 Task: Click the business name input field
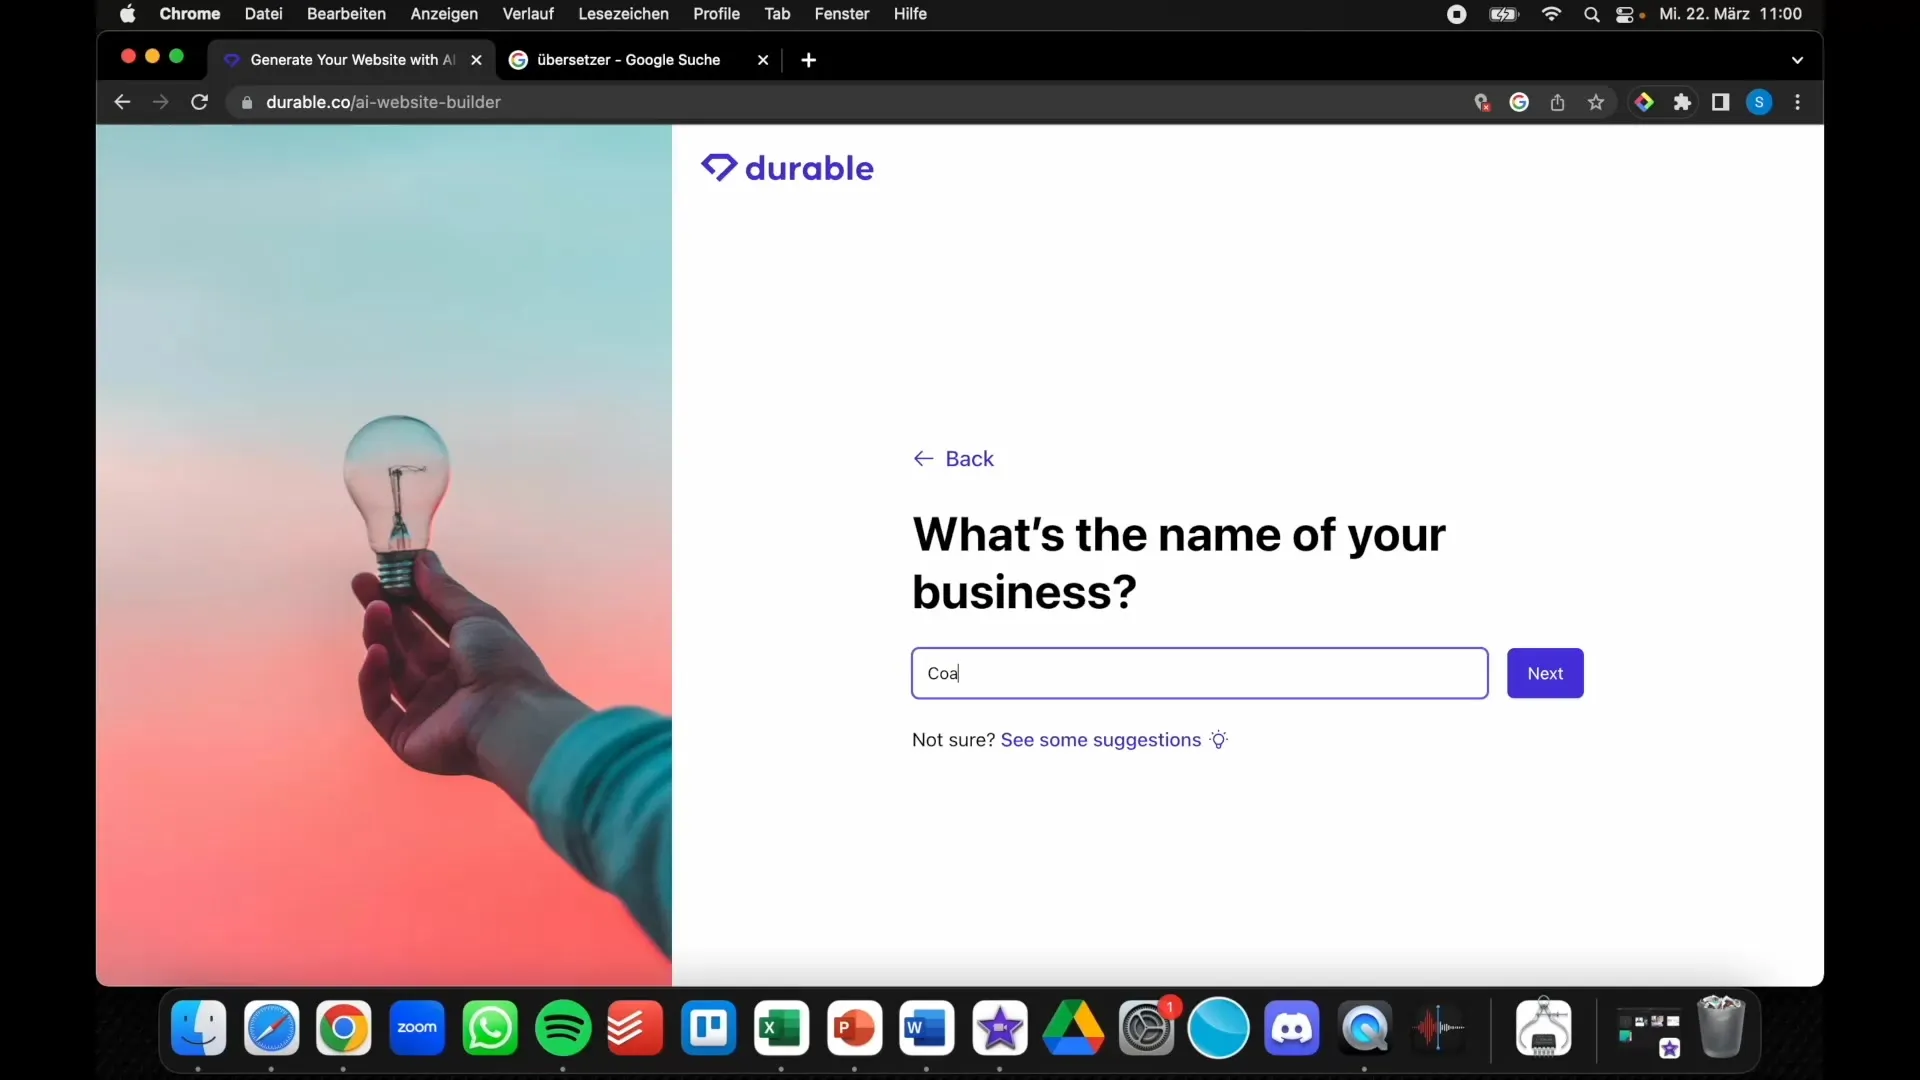click(x=1199, y=673)
